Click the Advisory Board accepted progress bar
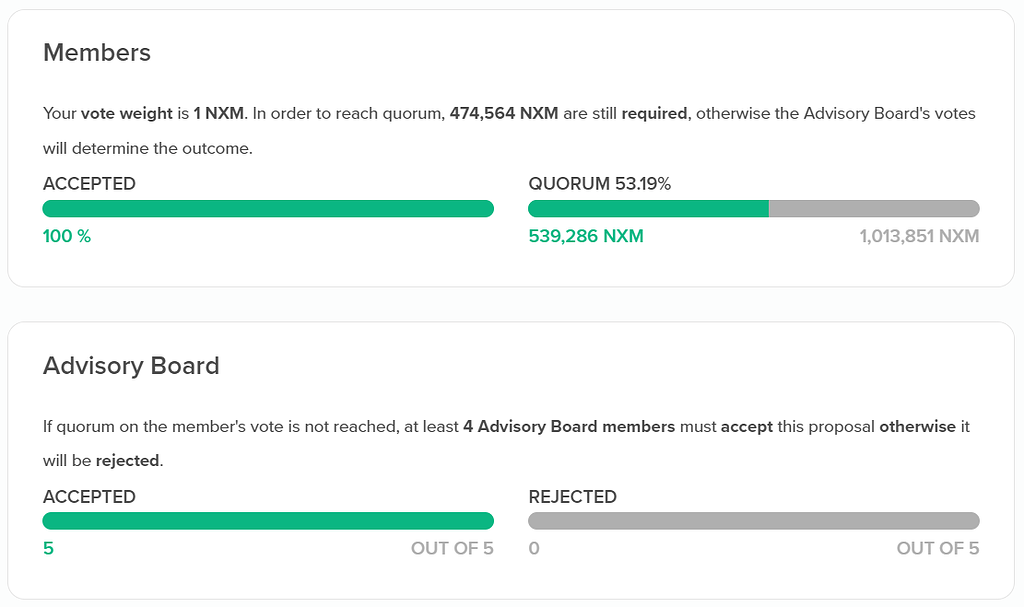1024x607 pixels. pyautogui.click(x=268, y=521)
